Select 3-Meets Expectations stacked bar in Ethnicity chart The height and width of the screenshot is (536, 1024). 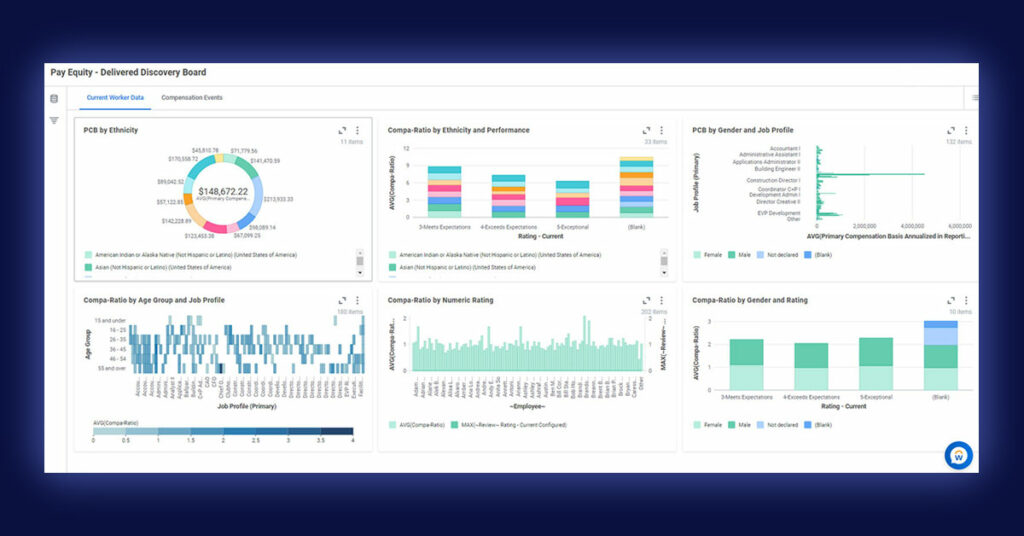445,191
